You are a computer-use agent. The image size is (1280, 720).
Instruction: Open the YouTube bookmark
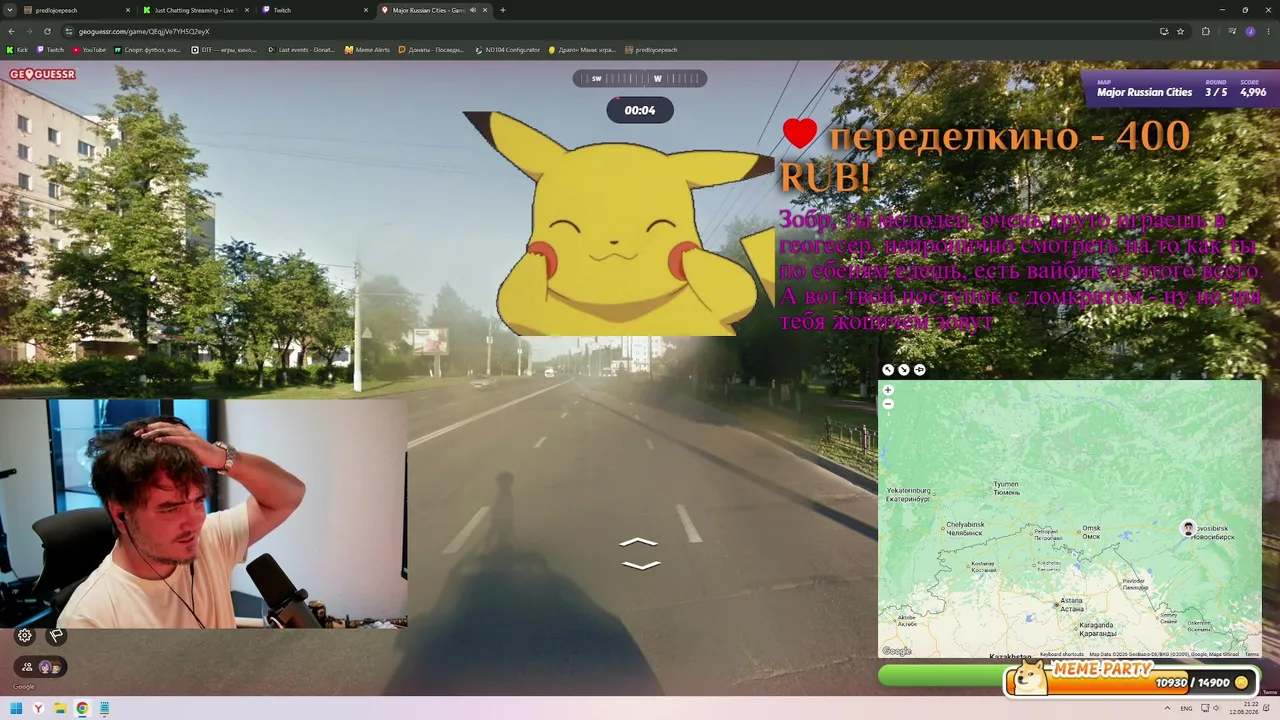pos(88,50)
